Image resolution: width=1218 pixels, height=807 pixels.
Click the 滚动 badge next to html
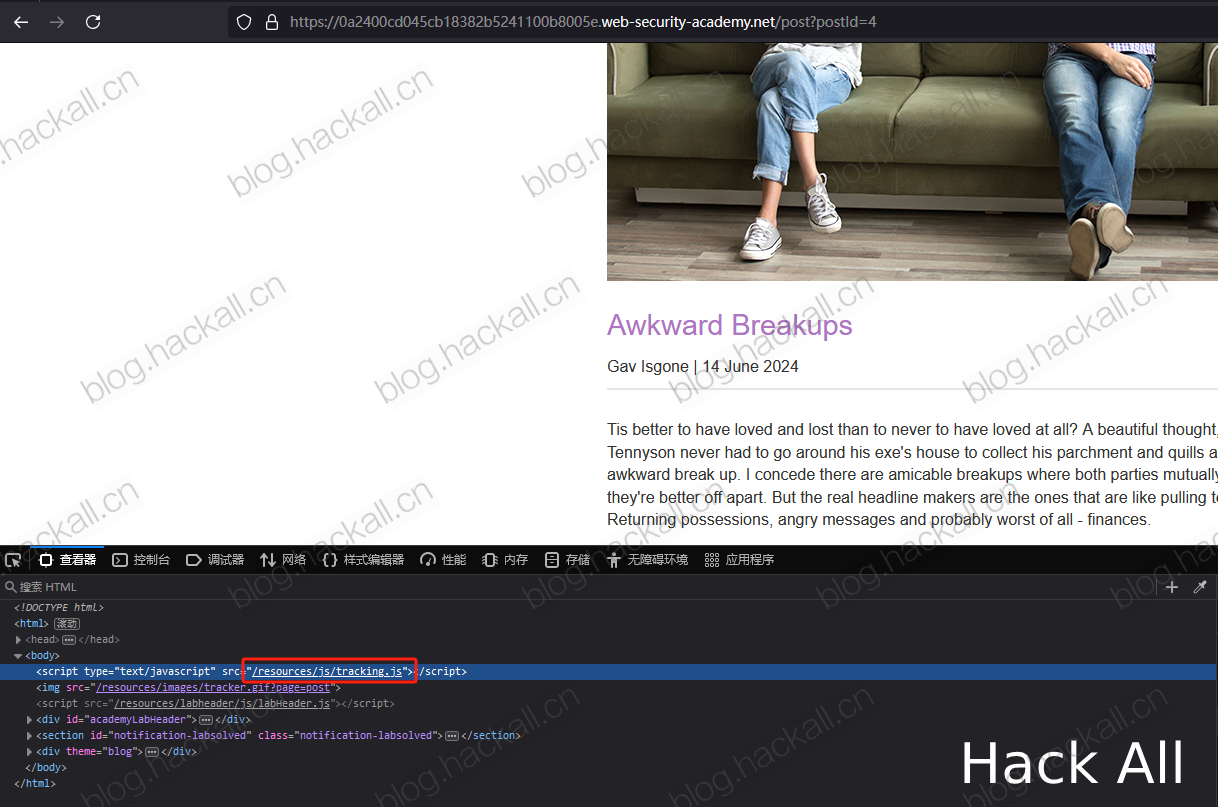click(x=67, y=623)
